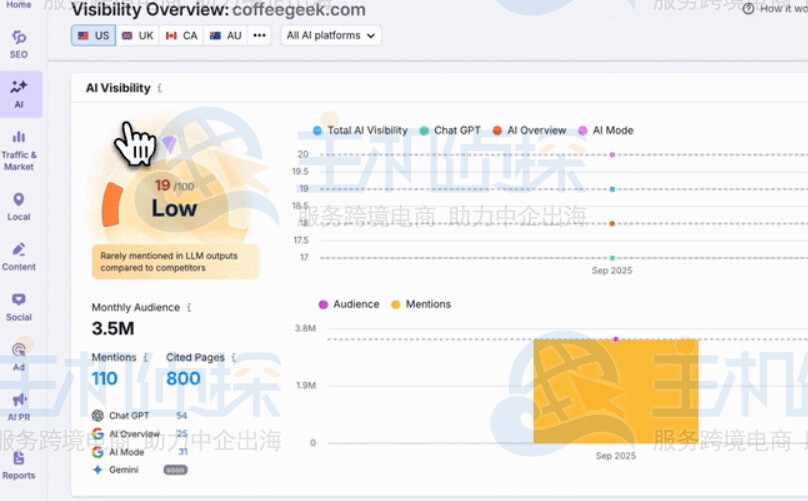Click the yellow Mentions bar for Sep 2025
This screenshot has height=501, width=808.
(616, 391)
